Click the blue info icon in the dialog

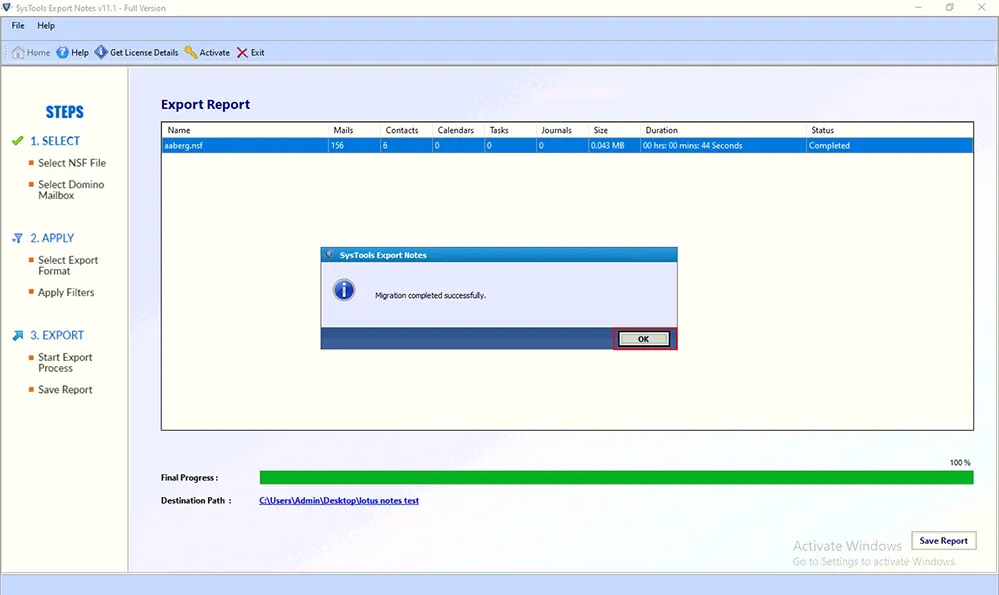tap(344, 290)
